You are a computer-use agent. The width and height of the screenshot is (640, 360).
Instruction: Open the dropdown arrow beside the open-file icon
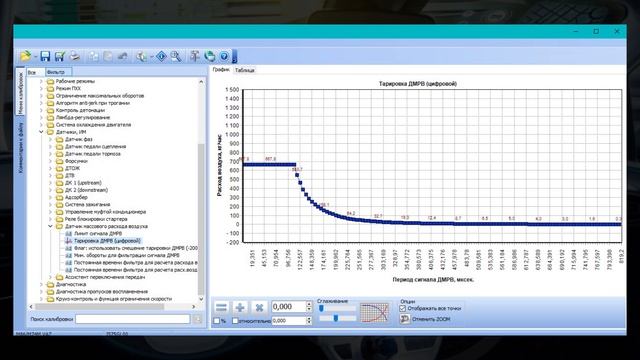(x=35, y=57)
